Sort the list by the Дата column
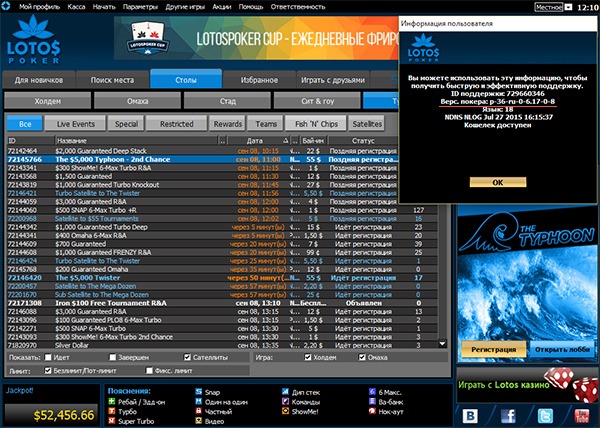 255,141
